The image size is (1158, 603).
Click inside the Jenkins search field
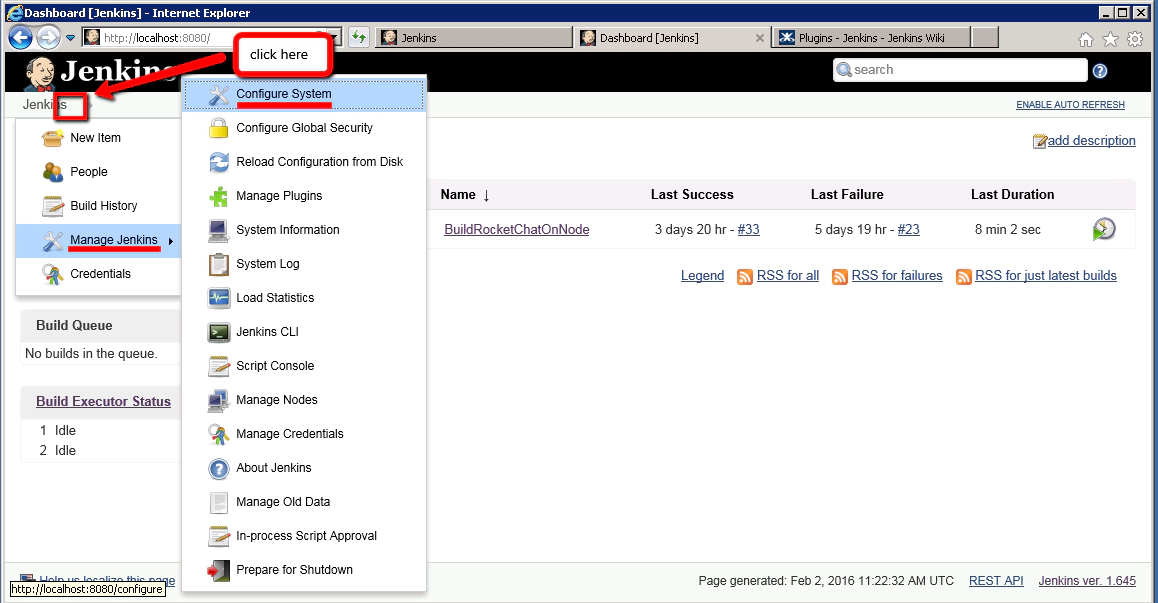pos(960,70)
